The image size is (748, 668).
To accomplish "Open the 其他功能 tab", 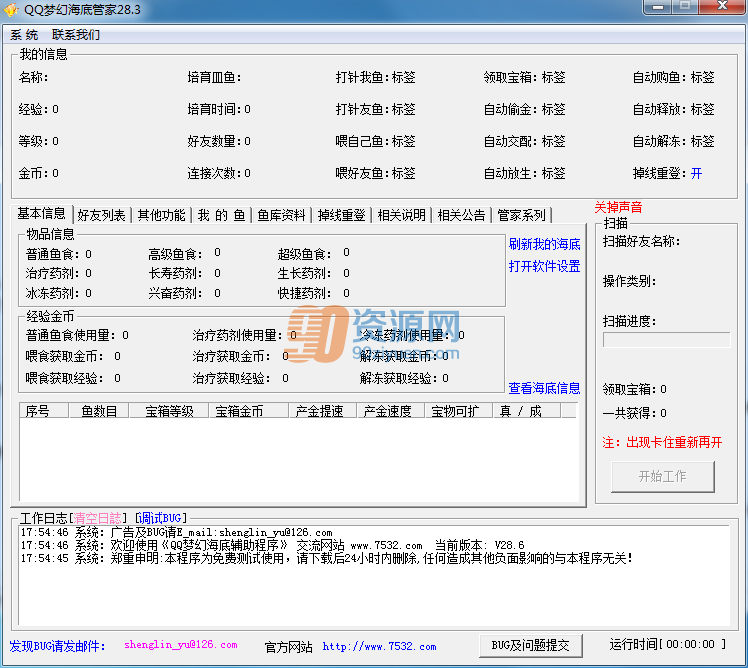I will 161,215.
